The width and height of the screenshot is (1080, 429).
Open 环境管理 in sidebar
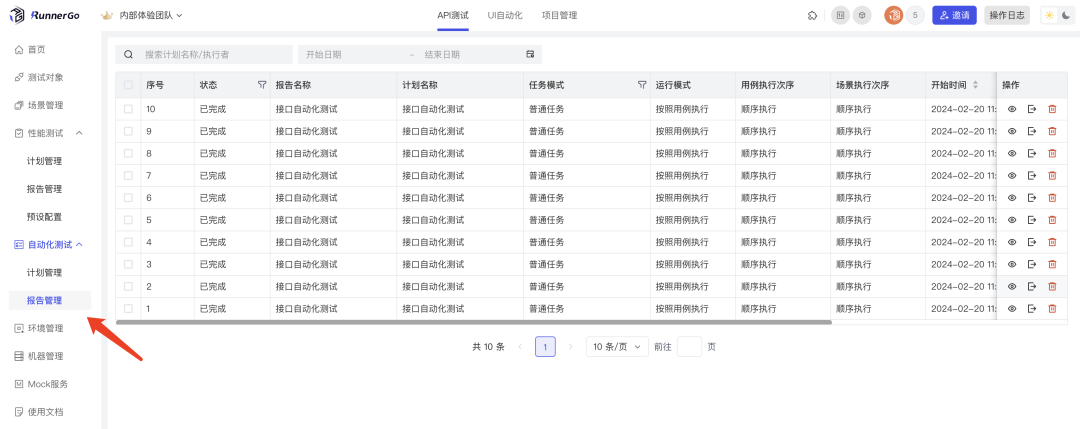click(45, 328)
